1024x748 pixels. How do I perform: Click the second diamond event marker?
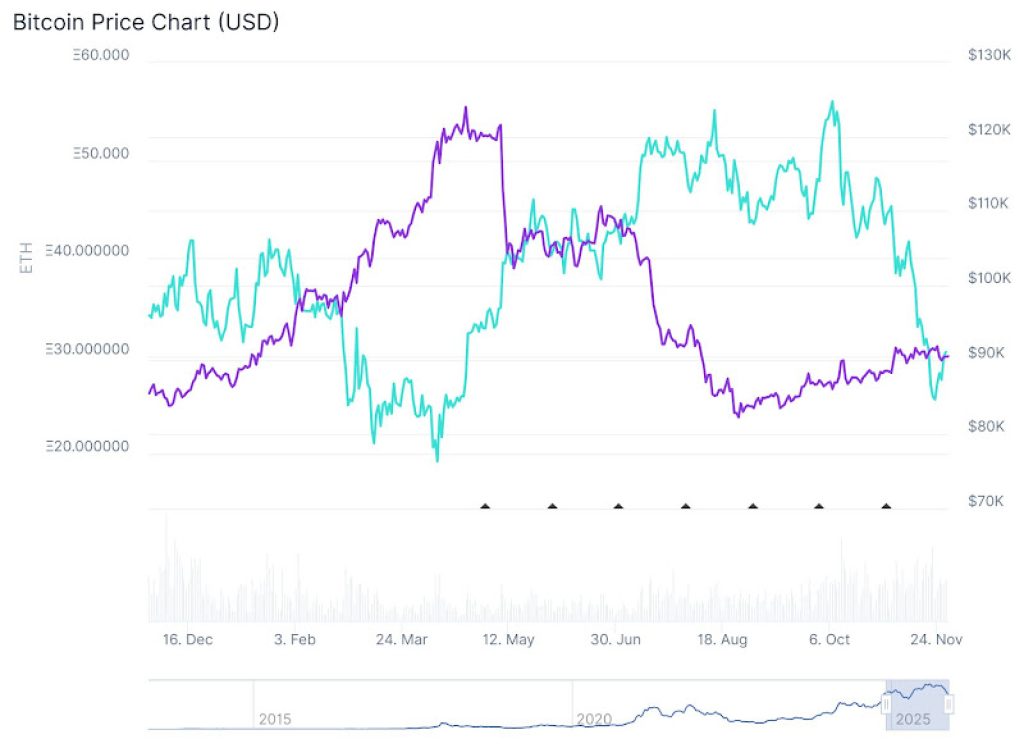click(552, 506)
